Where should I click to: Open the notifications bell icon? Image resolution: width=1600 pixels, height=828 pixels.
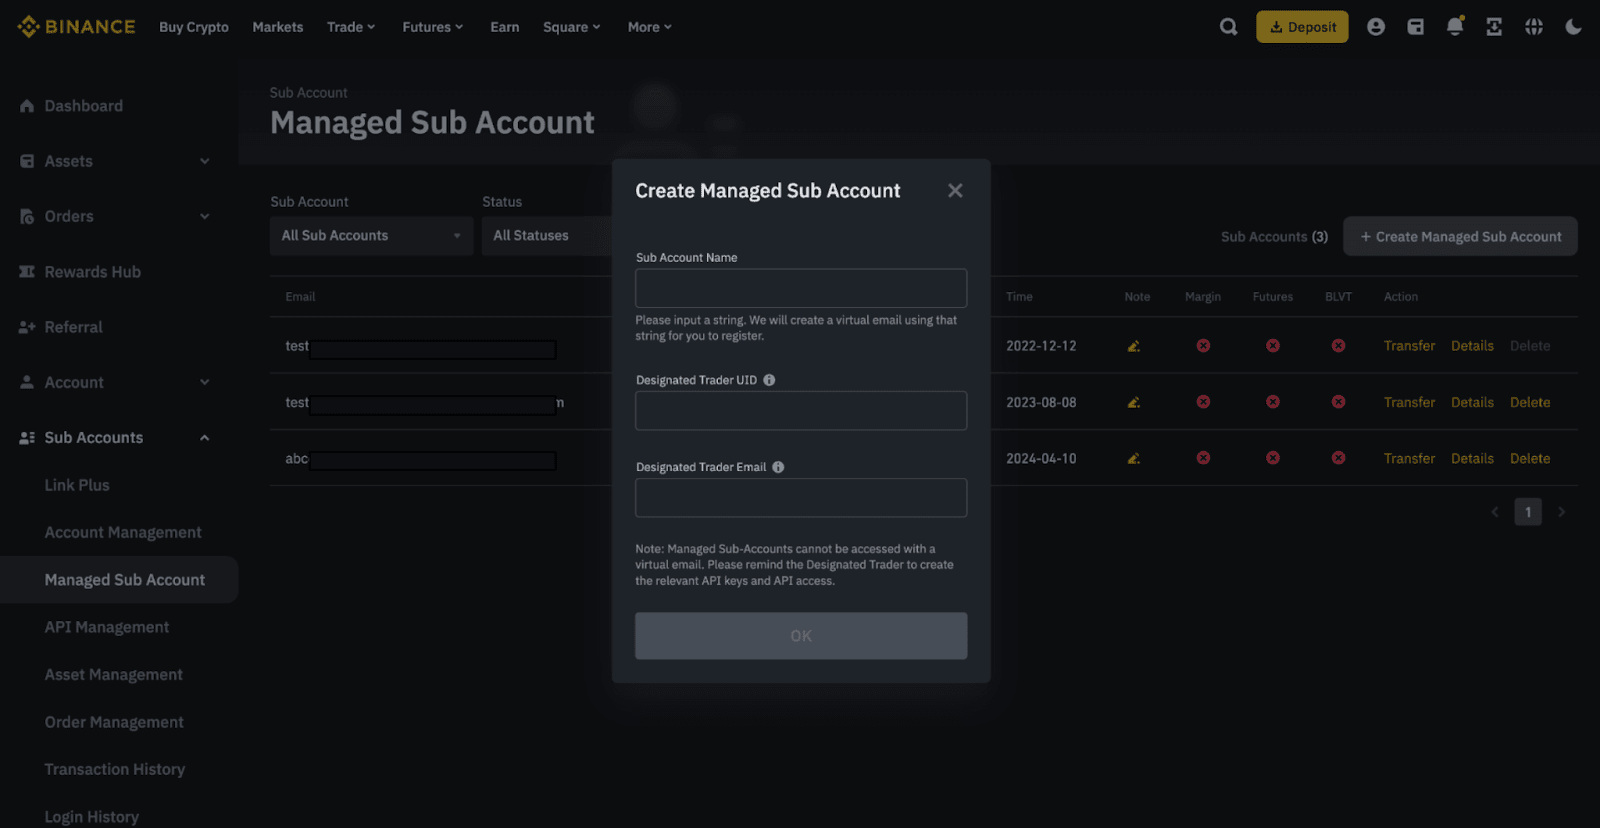(1454, 27)
